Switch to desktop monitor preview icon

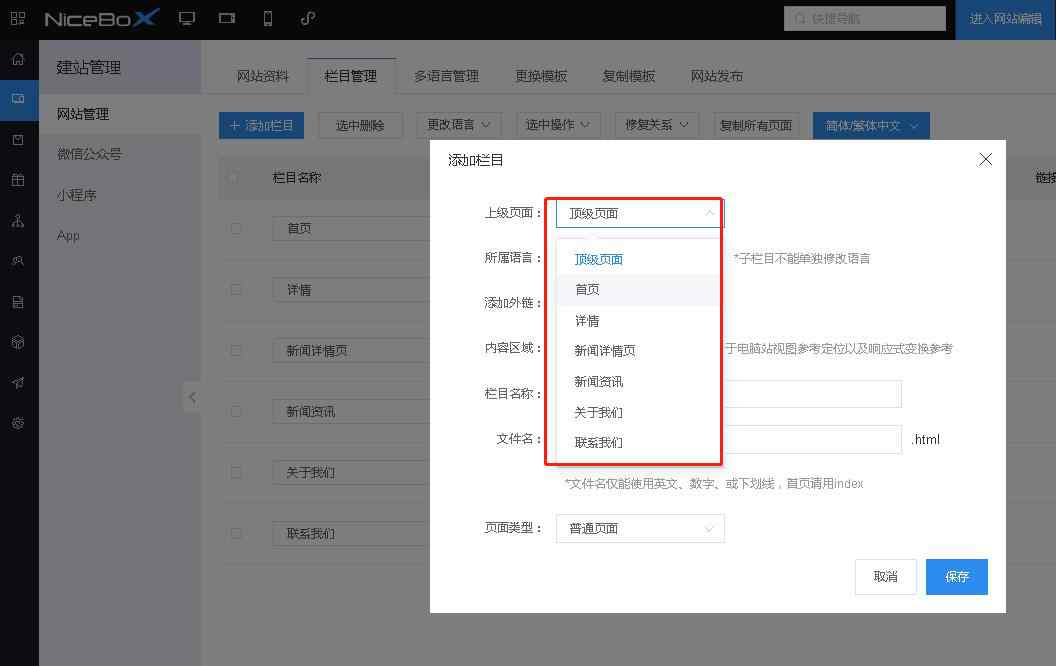pos(187,19)
